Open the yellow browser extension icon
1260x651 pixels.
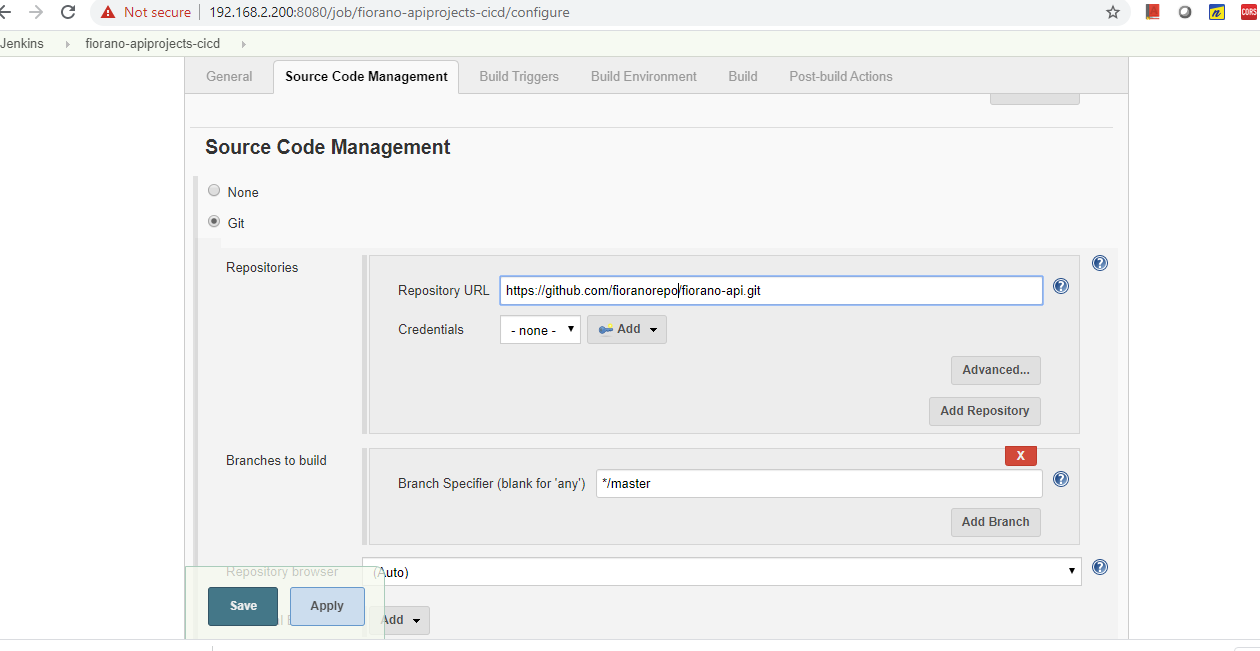point(1217,12)
